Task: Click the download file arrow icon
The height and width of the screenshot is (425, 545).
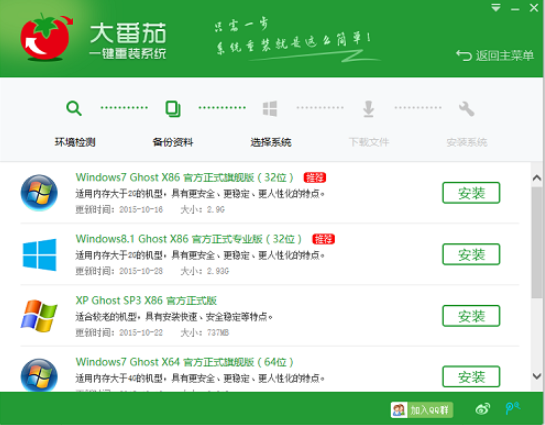Action: [368, 109]
